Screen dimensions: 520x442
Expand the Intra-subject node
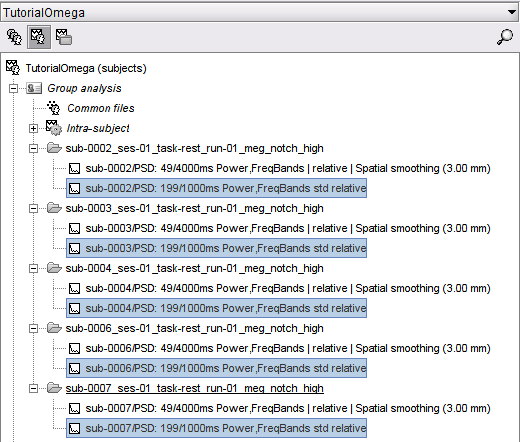33,128
